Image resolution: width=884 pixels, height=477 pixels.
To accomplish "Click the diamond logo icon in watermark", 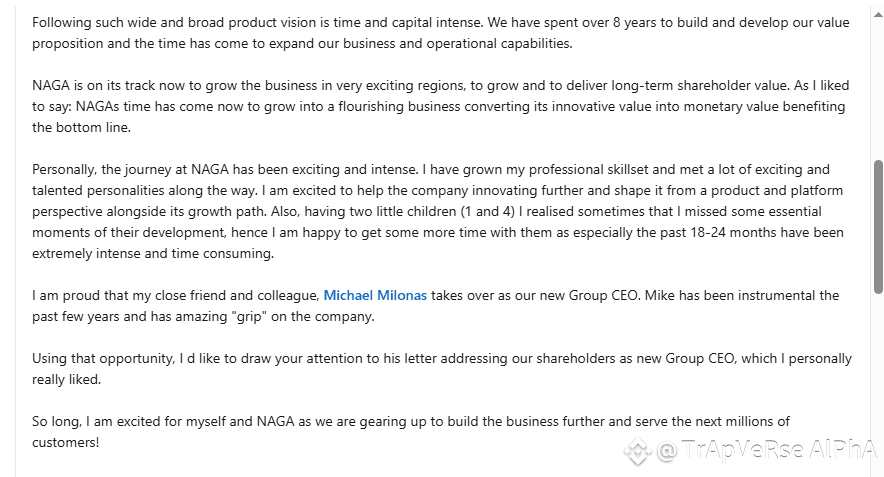I will 638,451.
